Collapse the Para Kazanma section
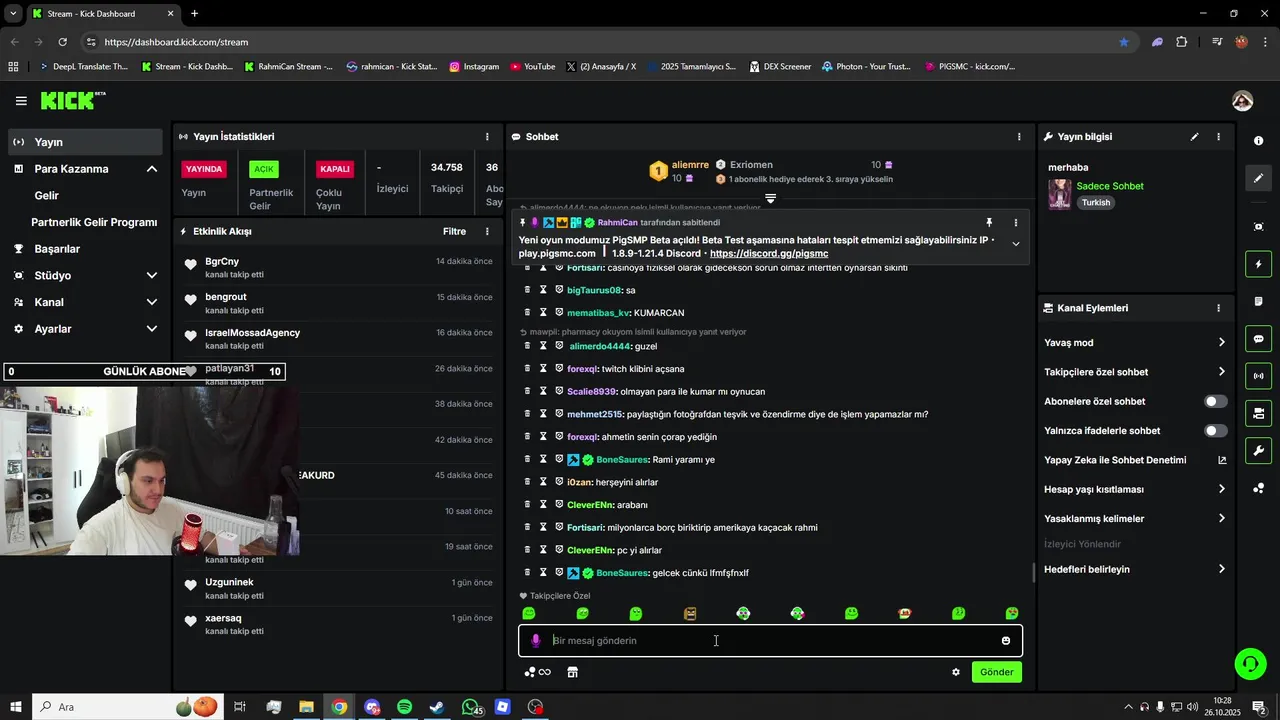 (x=152, y=169)
